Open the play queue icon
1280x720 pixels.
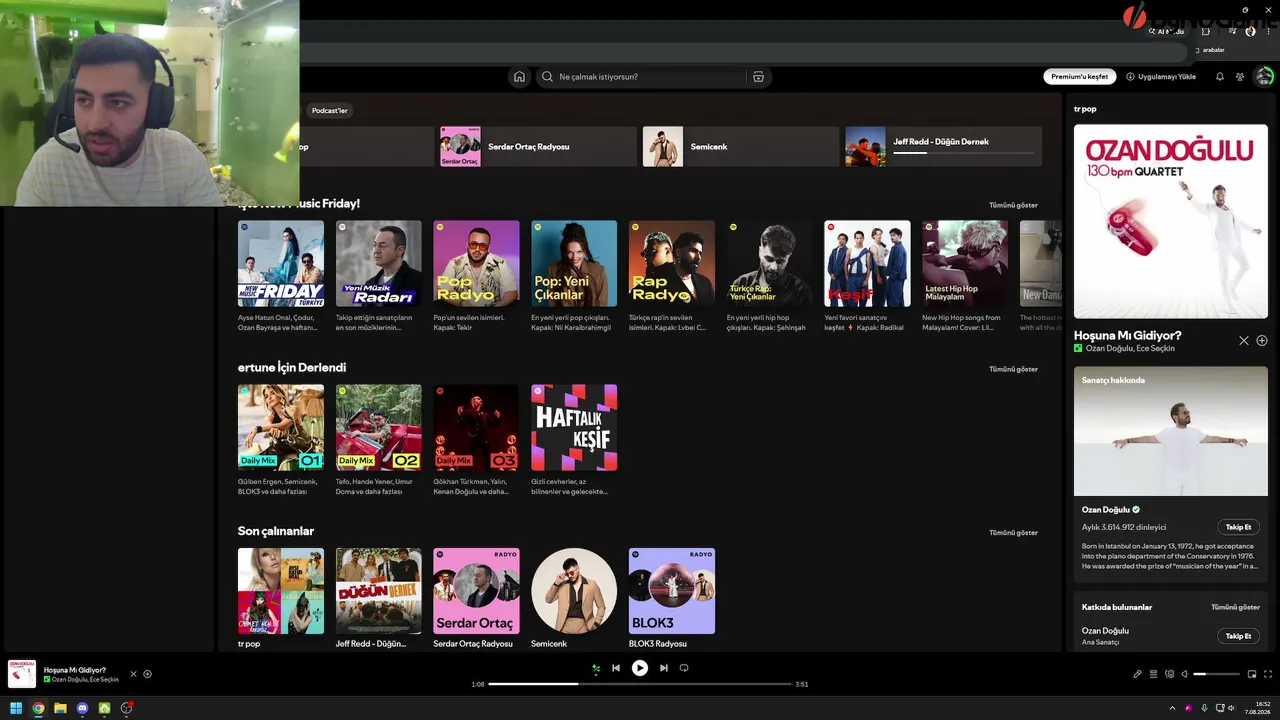1153,674
